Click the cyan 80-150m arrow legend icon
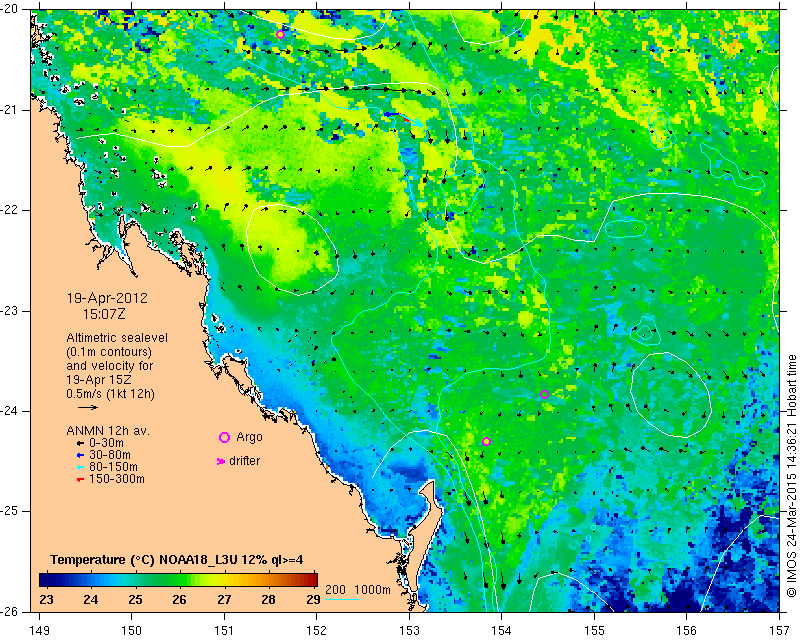 80,467
